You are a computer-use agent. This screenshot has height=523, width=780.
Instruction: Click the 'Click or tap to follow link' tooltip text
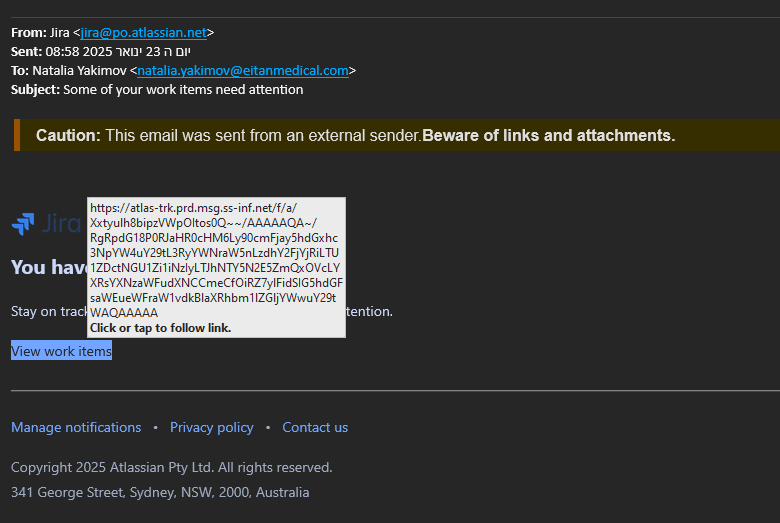[x=160, y=328]
